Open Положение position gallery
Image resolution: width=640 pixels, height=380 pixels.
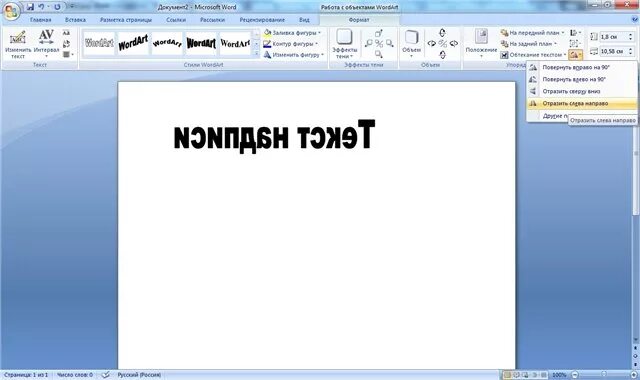click(481, 44)
